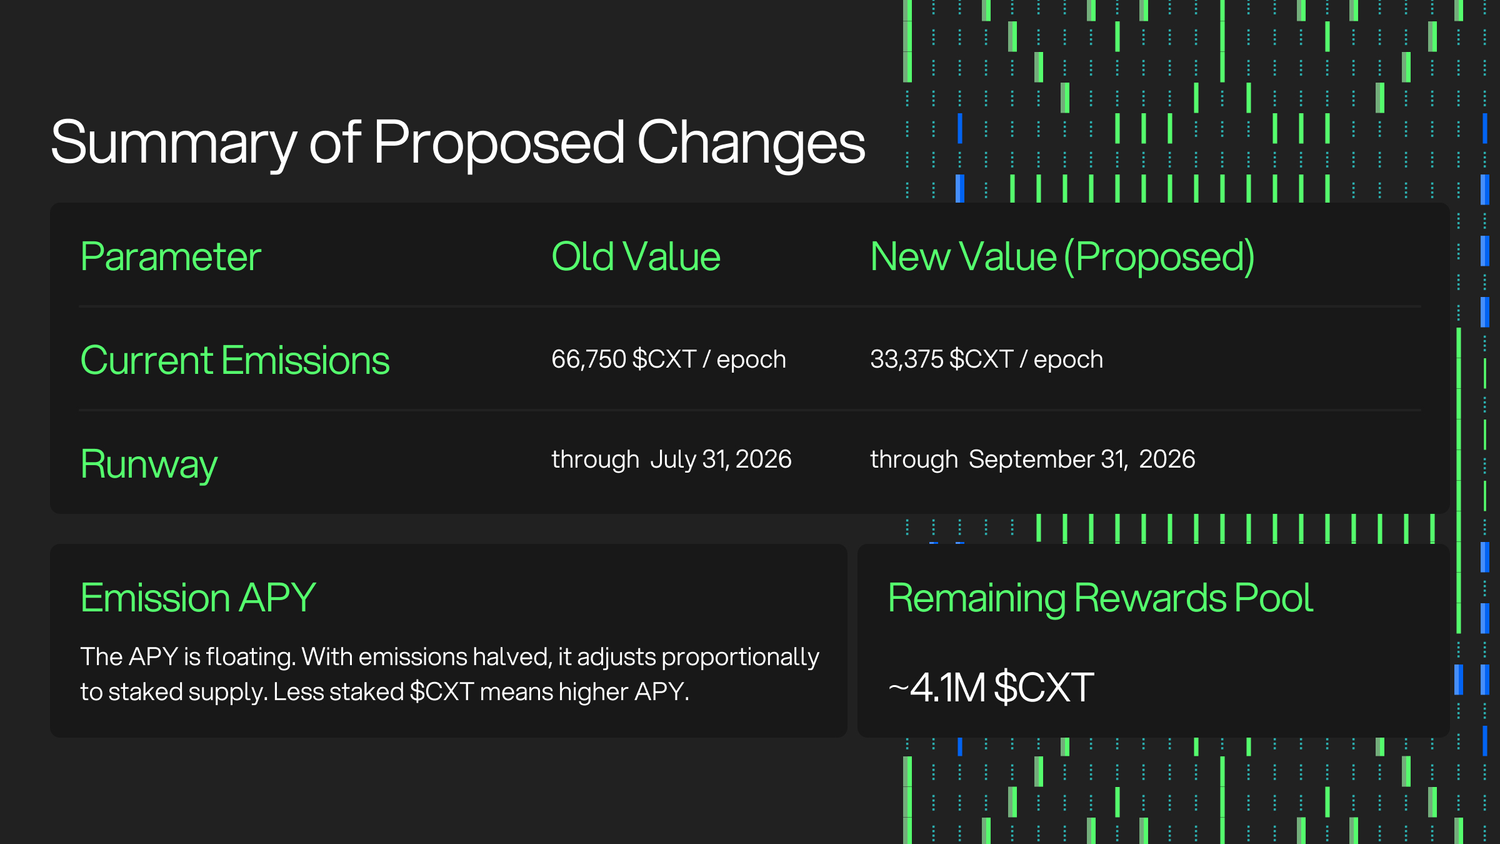Click the through September 31, 2026 text

(1032, 459)
